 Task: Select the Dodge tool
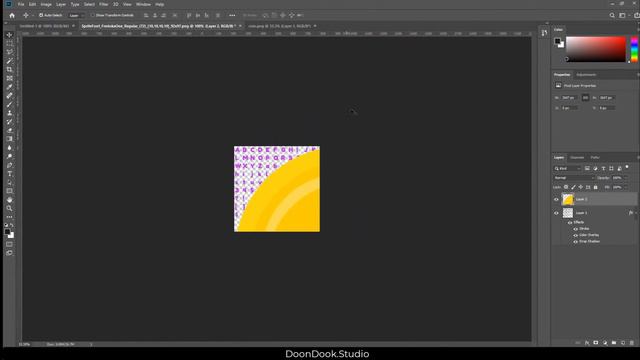(9, 156)
